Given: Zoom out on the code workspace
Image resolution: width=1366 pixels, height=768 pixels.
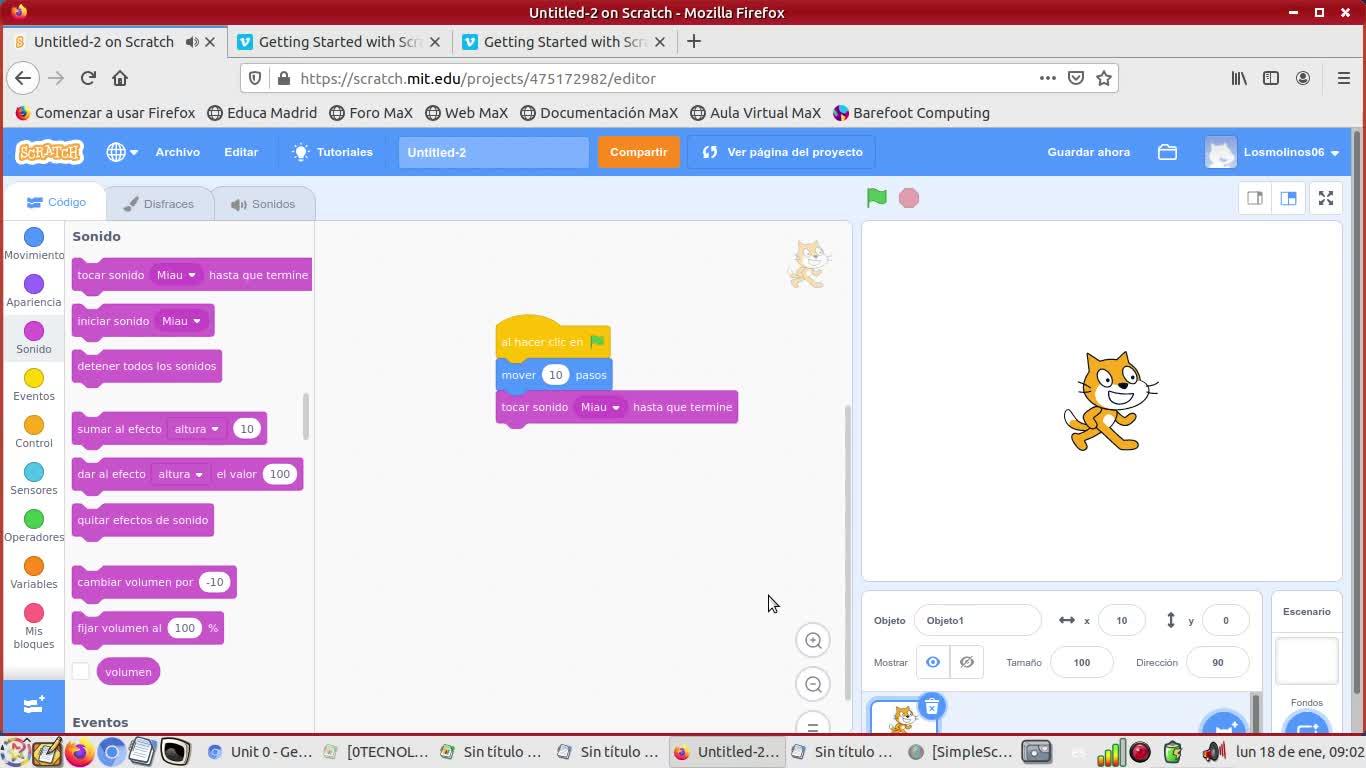Looking at the screenshot, I should tap(814, 685).
